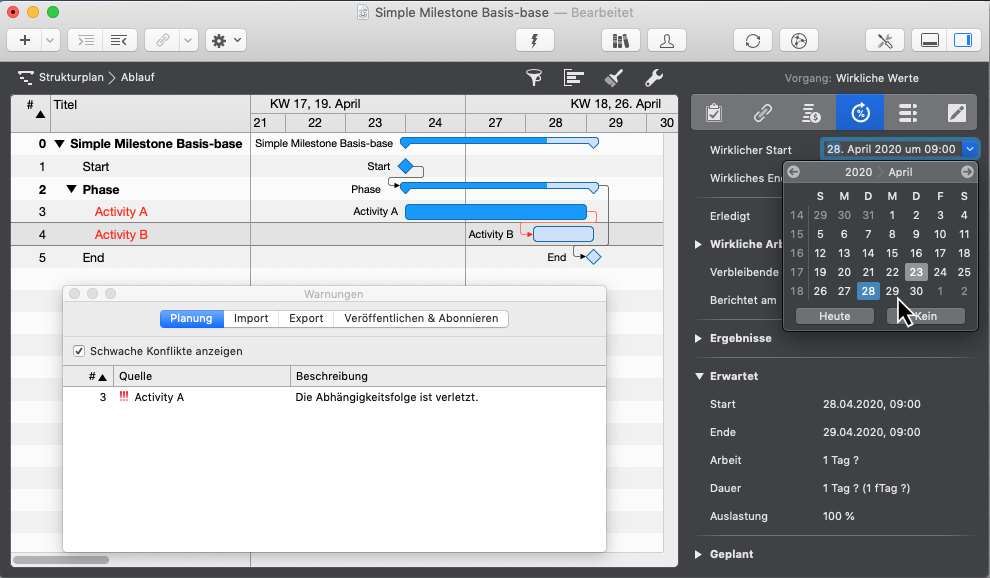Toggle Schwache Konflikte anzeigen checkbox
The height and width of the screenshot is (578, 990).
coord(79,352)
